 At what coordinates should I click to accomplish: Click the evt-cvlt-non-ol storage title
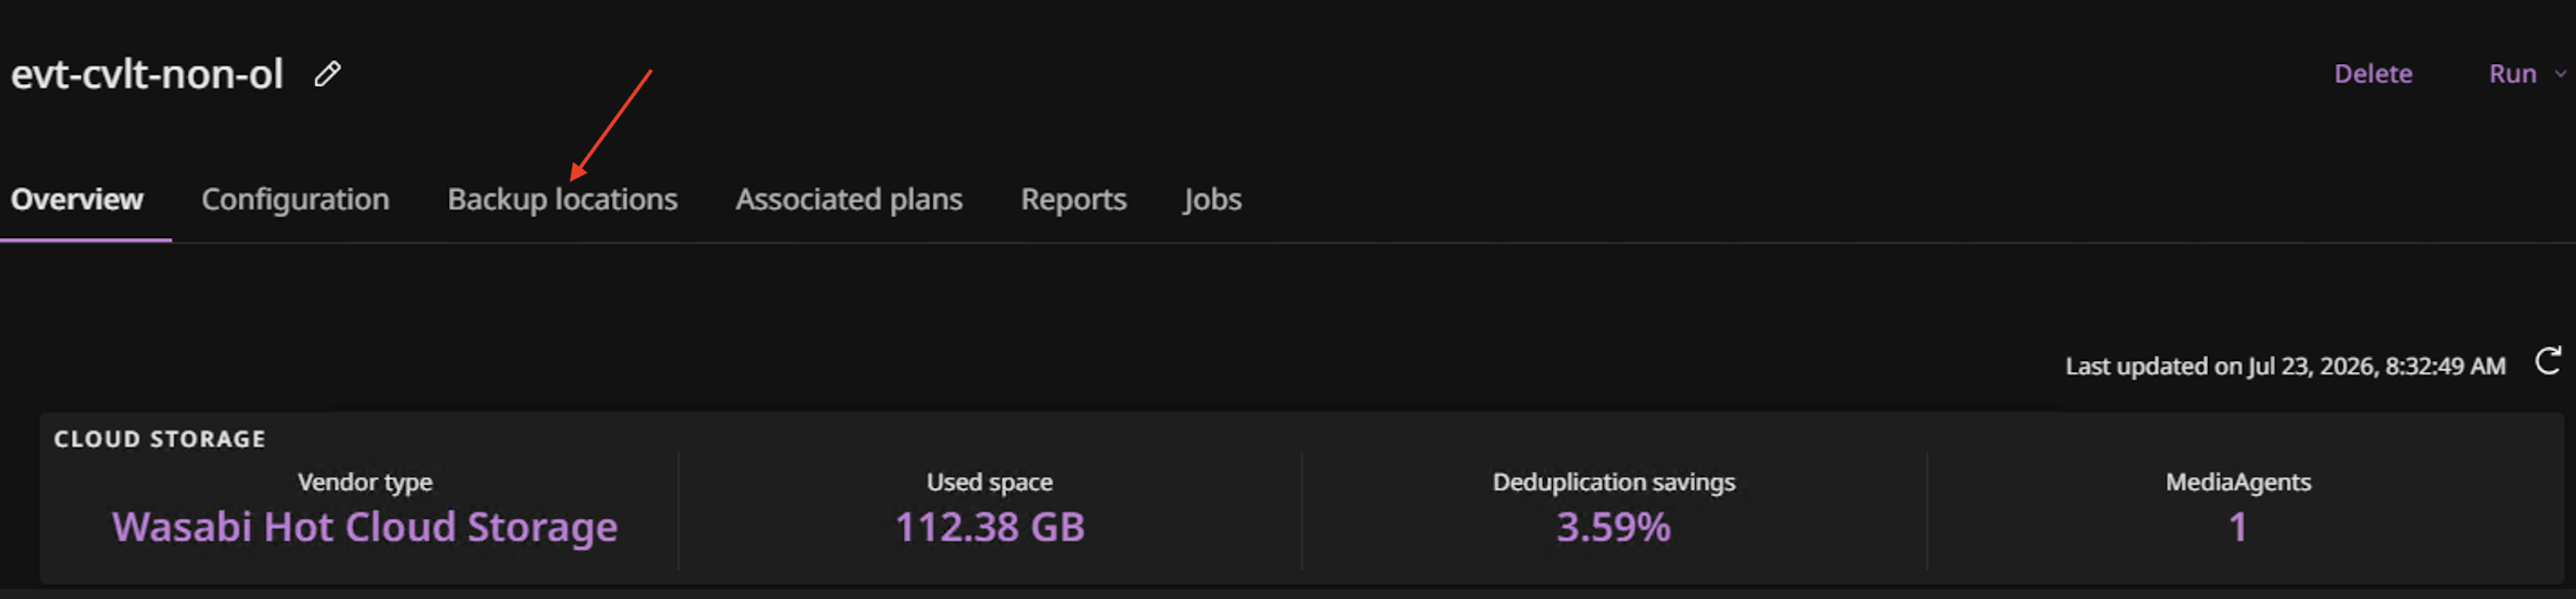coord(147,74)
